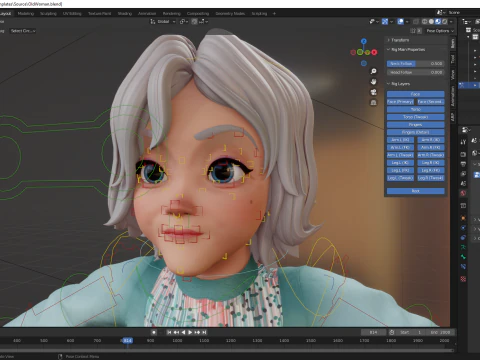Open the Scene properties tab
480x360 pixels.
(463, 183)
